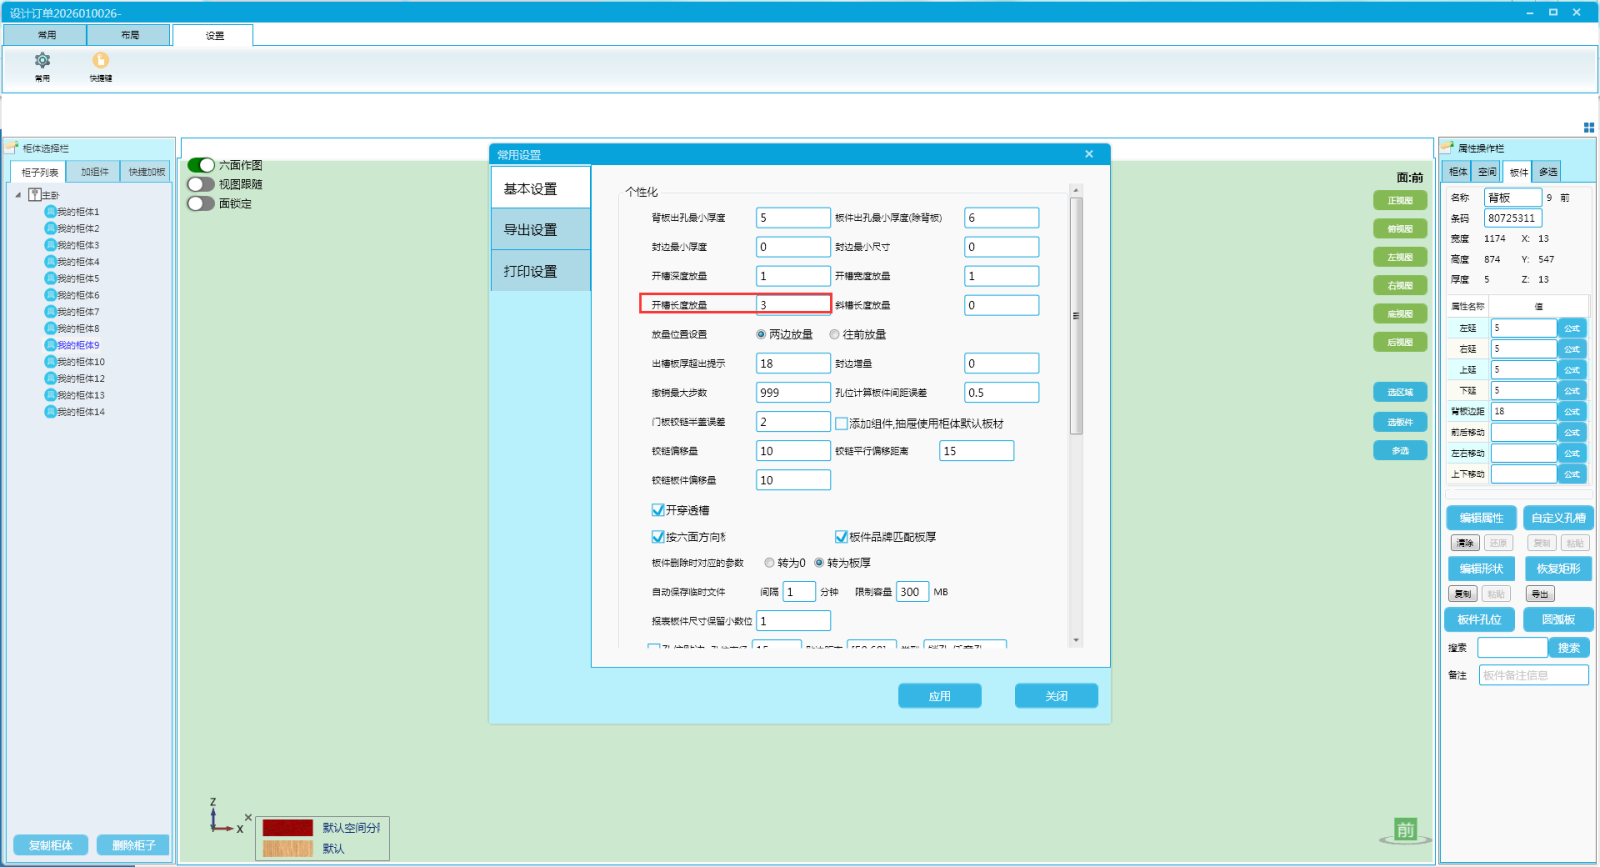Click the 快捷键 shortcut icon in ribbon
The image size is (1600, 867).
coord(101,61)
